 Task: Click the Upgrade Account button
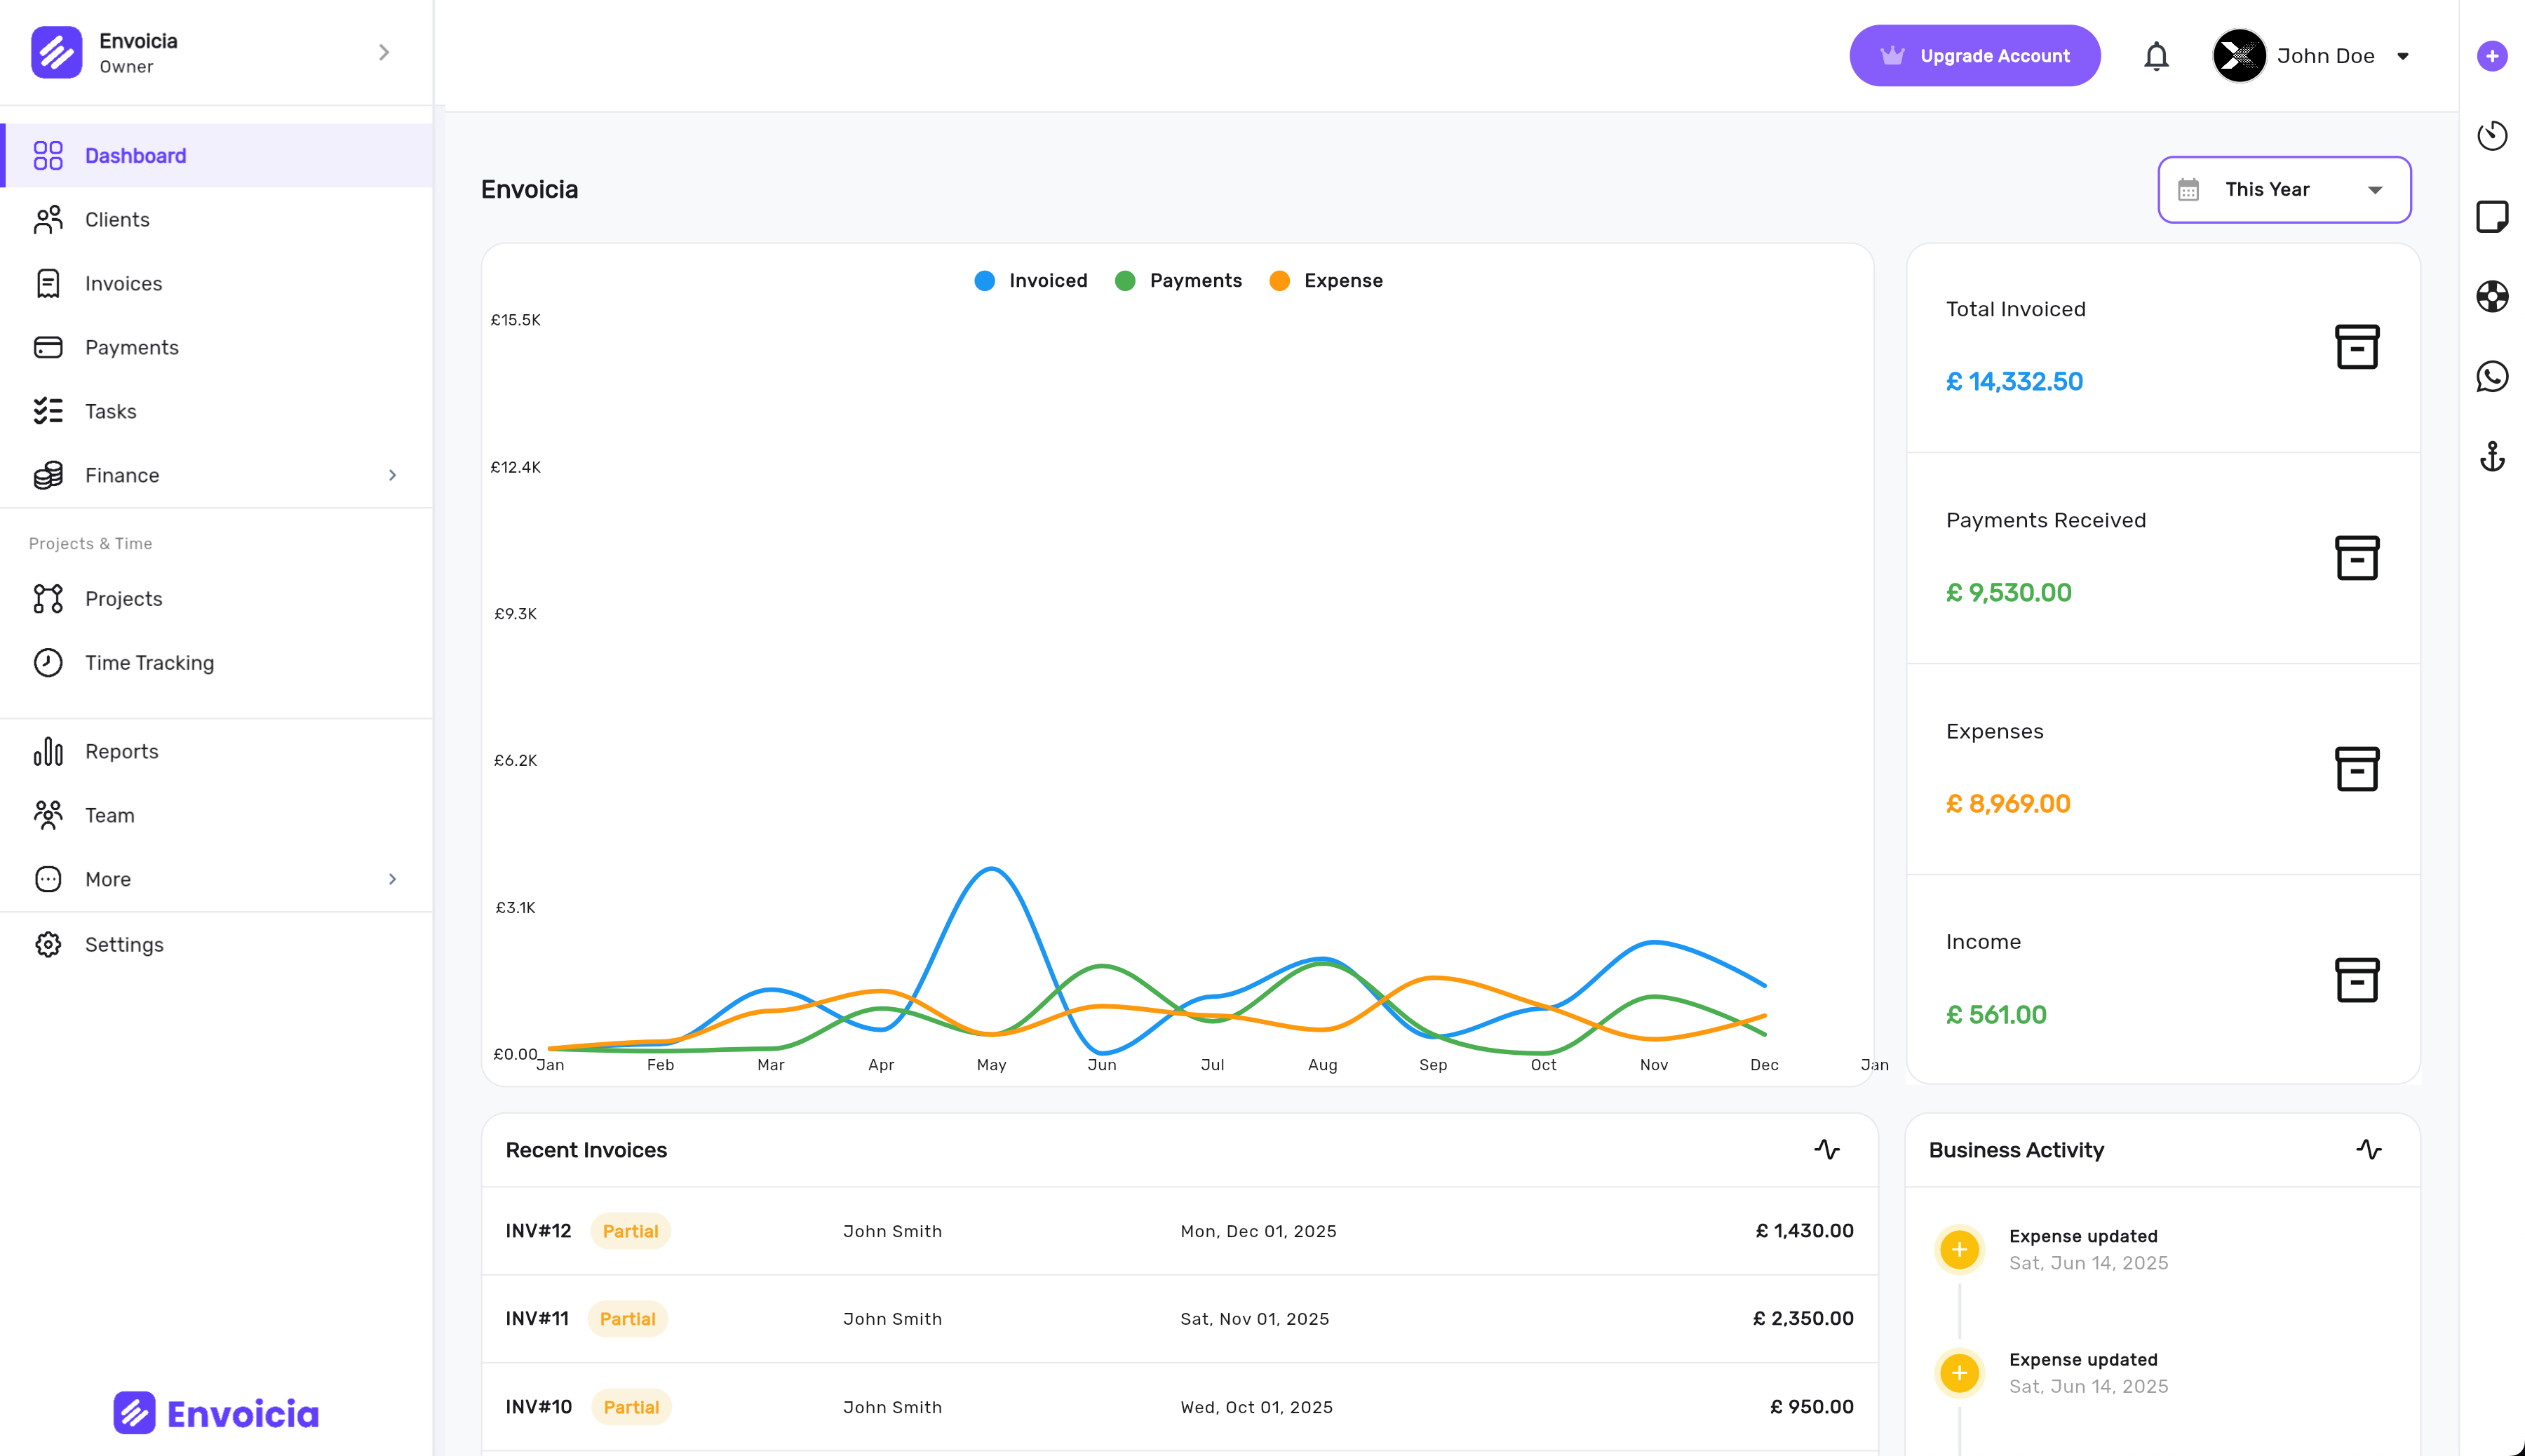1974,56
